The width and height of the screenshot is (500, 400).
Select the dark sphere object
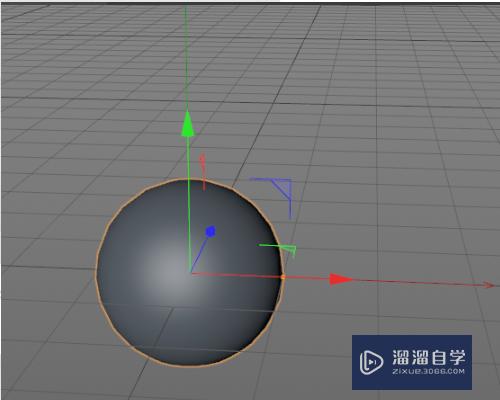click(190, 273)
